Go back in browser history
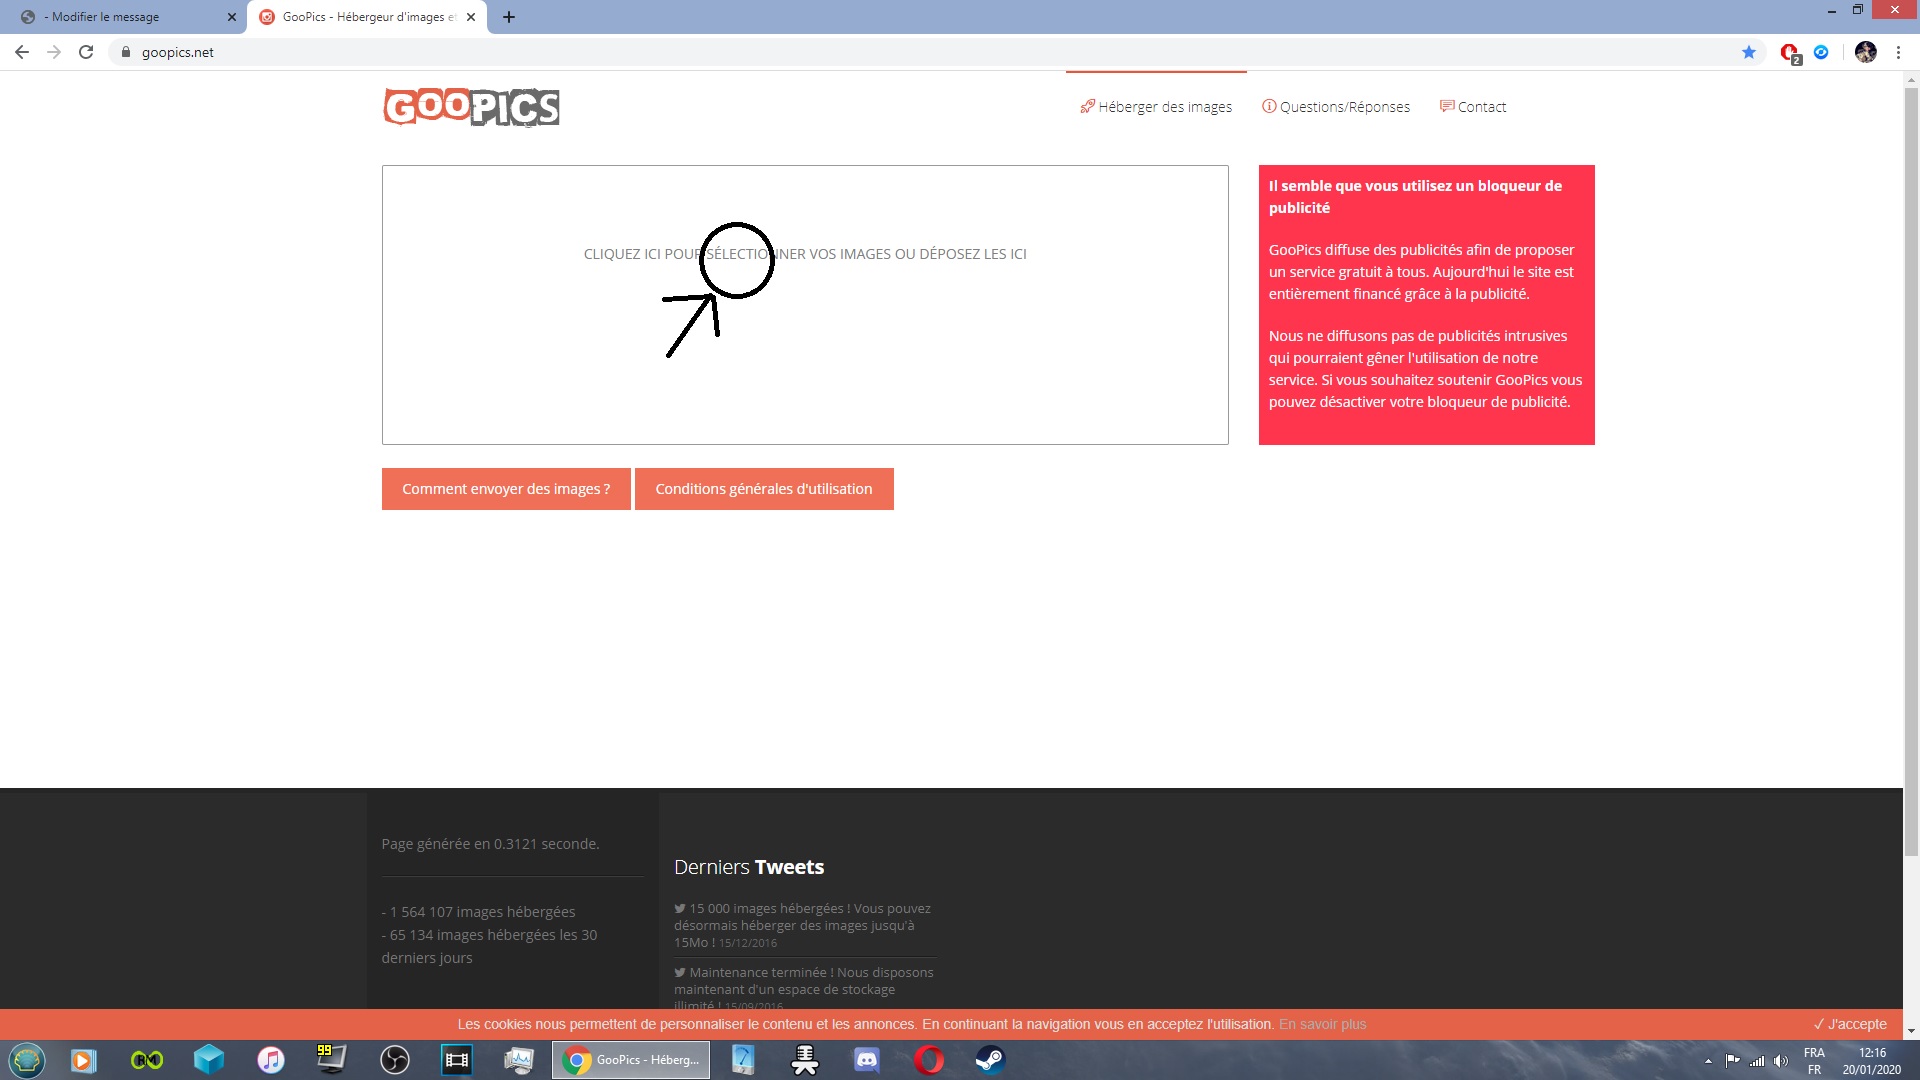This screenshot has width=1920, height=1080. tap(22, 52)
